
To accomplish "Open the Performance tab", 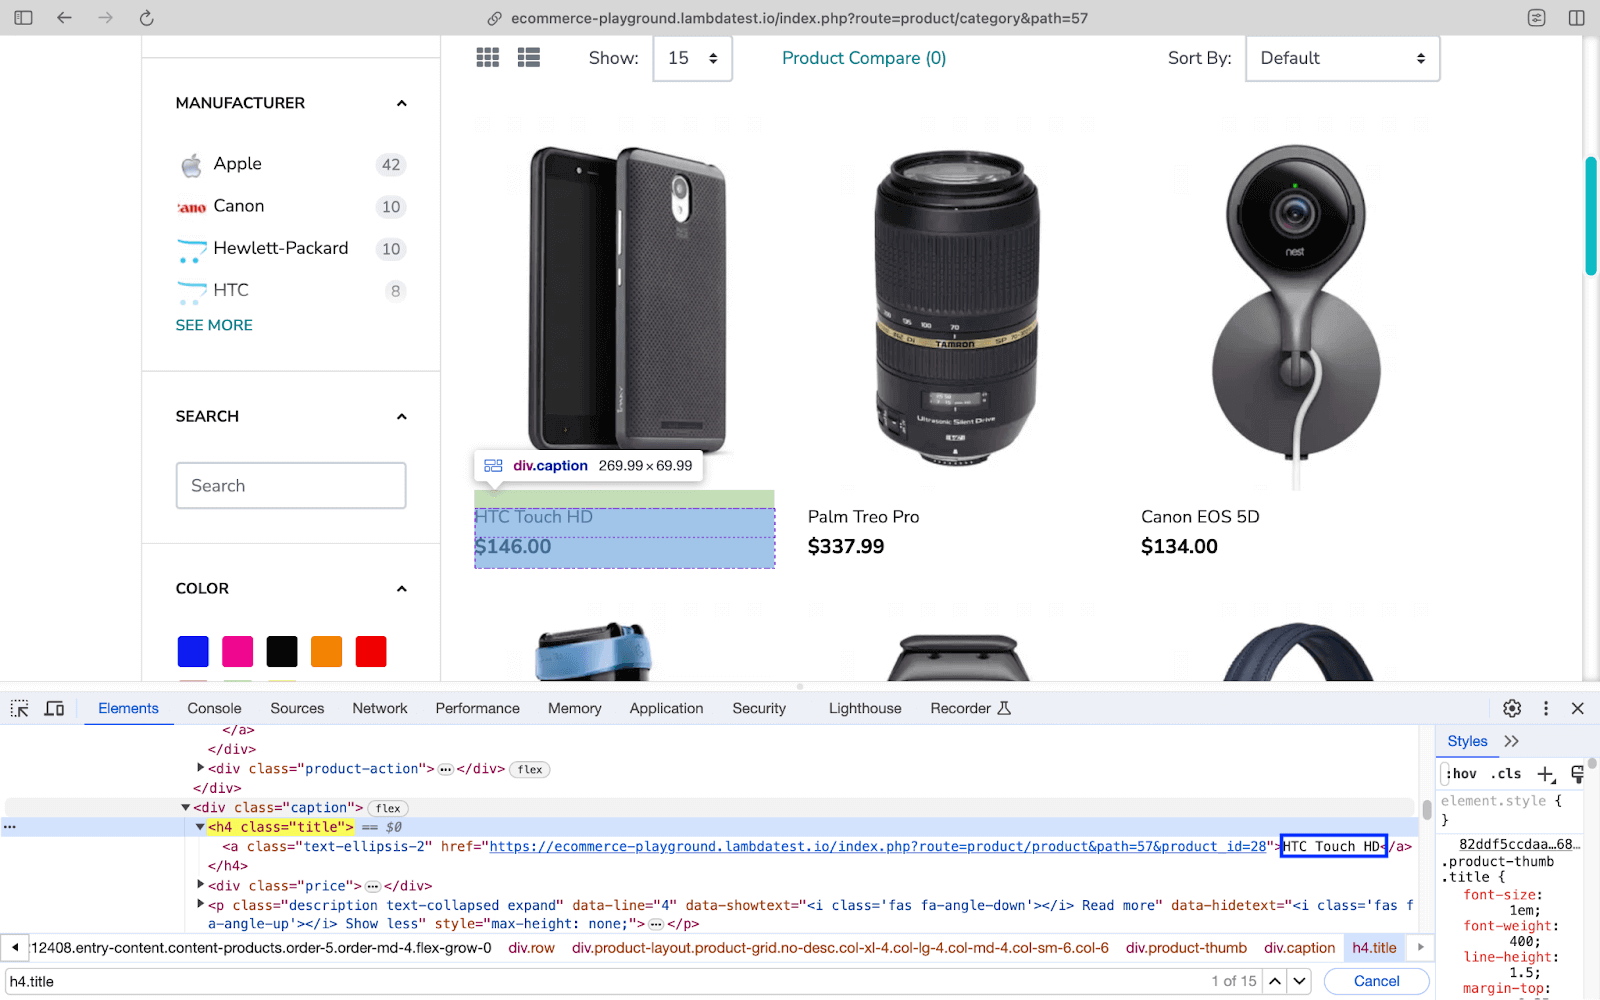I will coord(477,708).
